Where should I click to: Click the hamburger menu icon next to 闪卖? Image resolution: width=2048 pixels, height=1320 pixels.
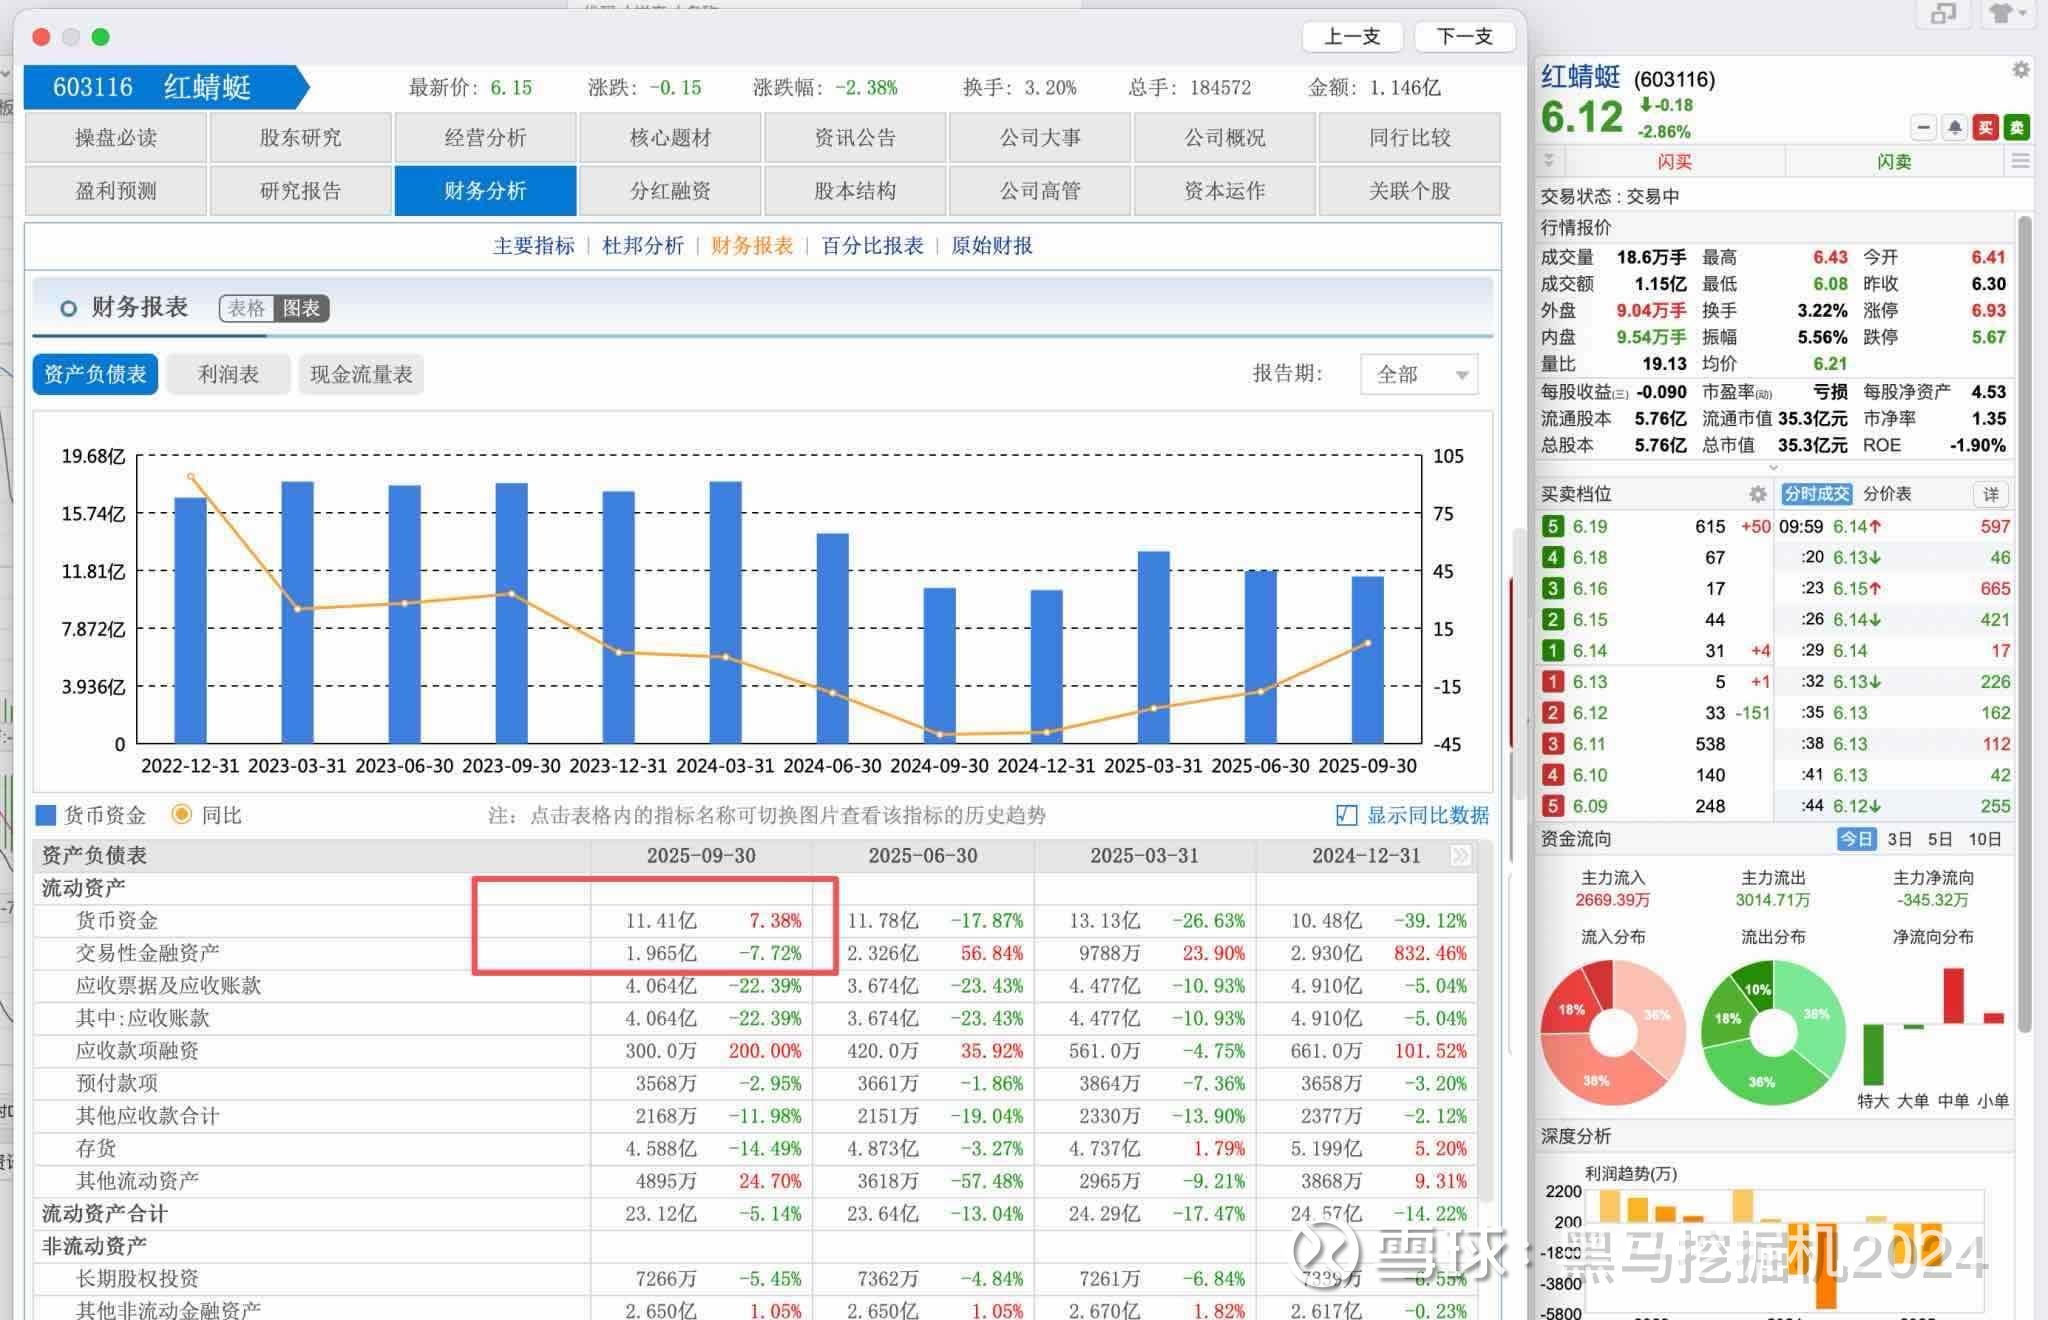coord(2020,162)
